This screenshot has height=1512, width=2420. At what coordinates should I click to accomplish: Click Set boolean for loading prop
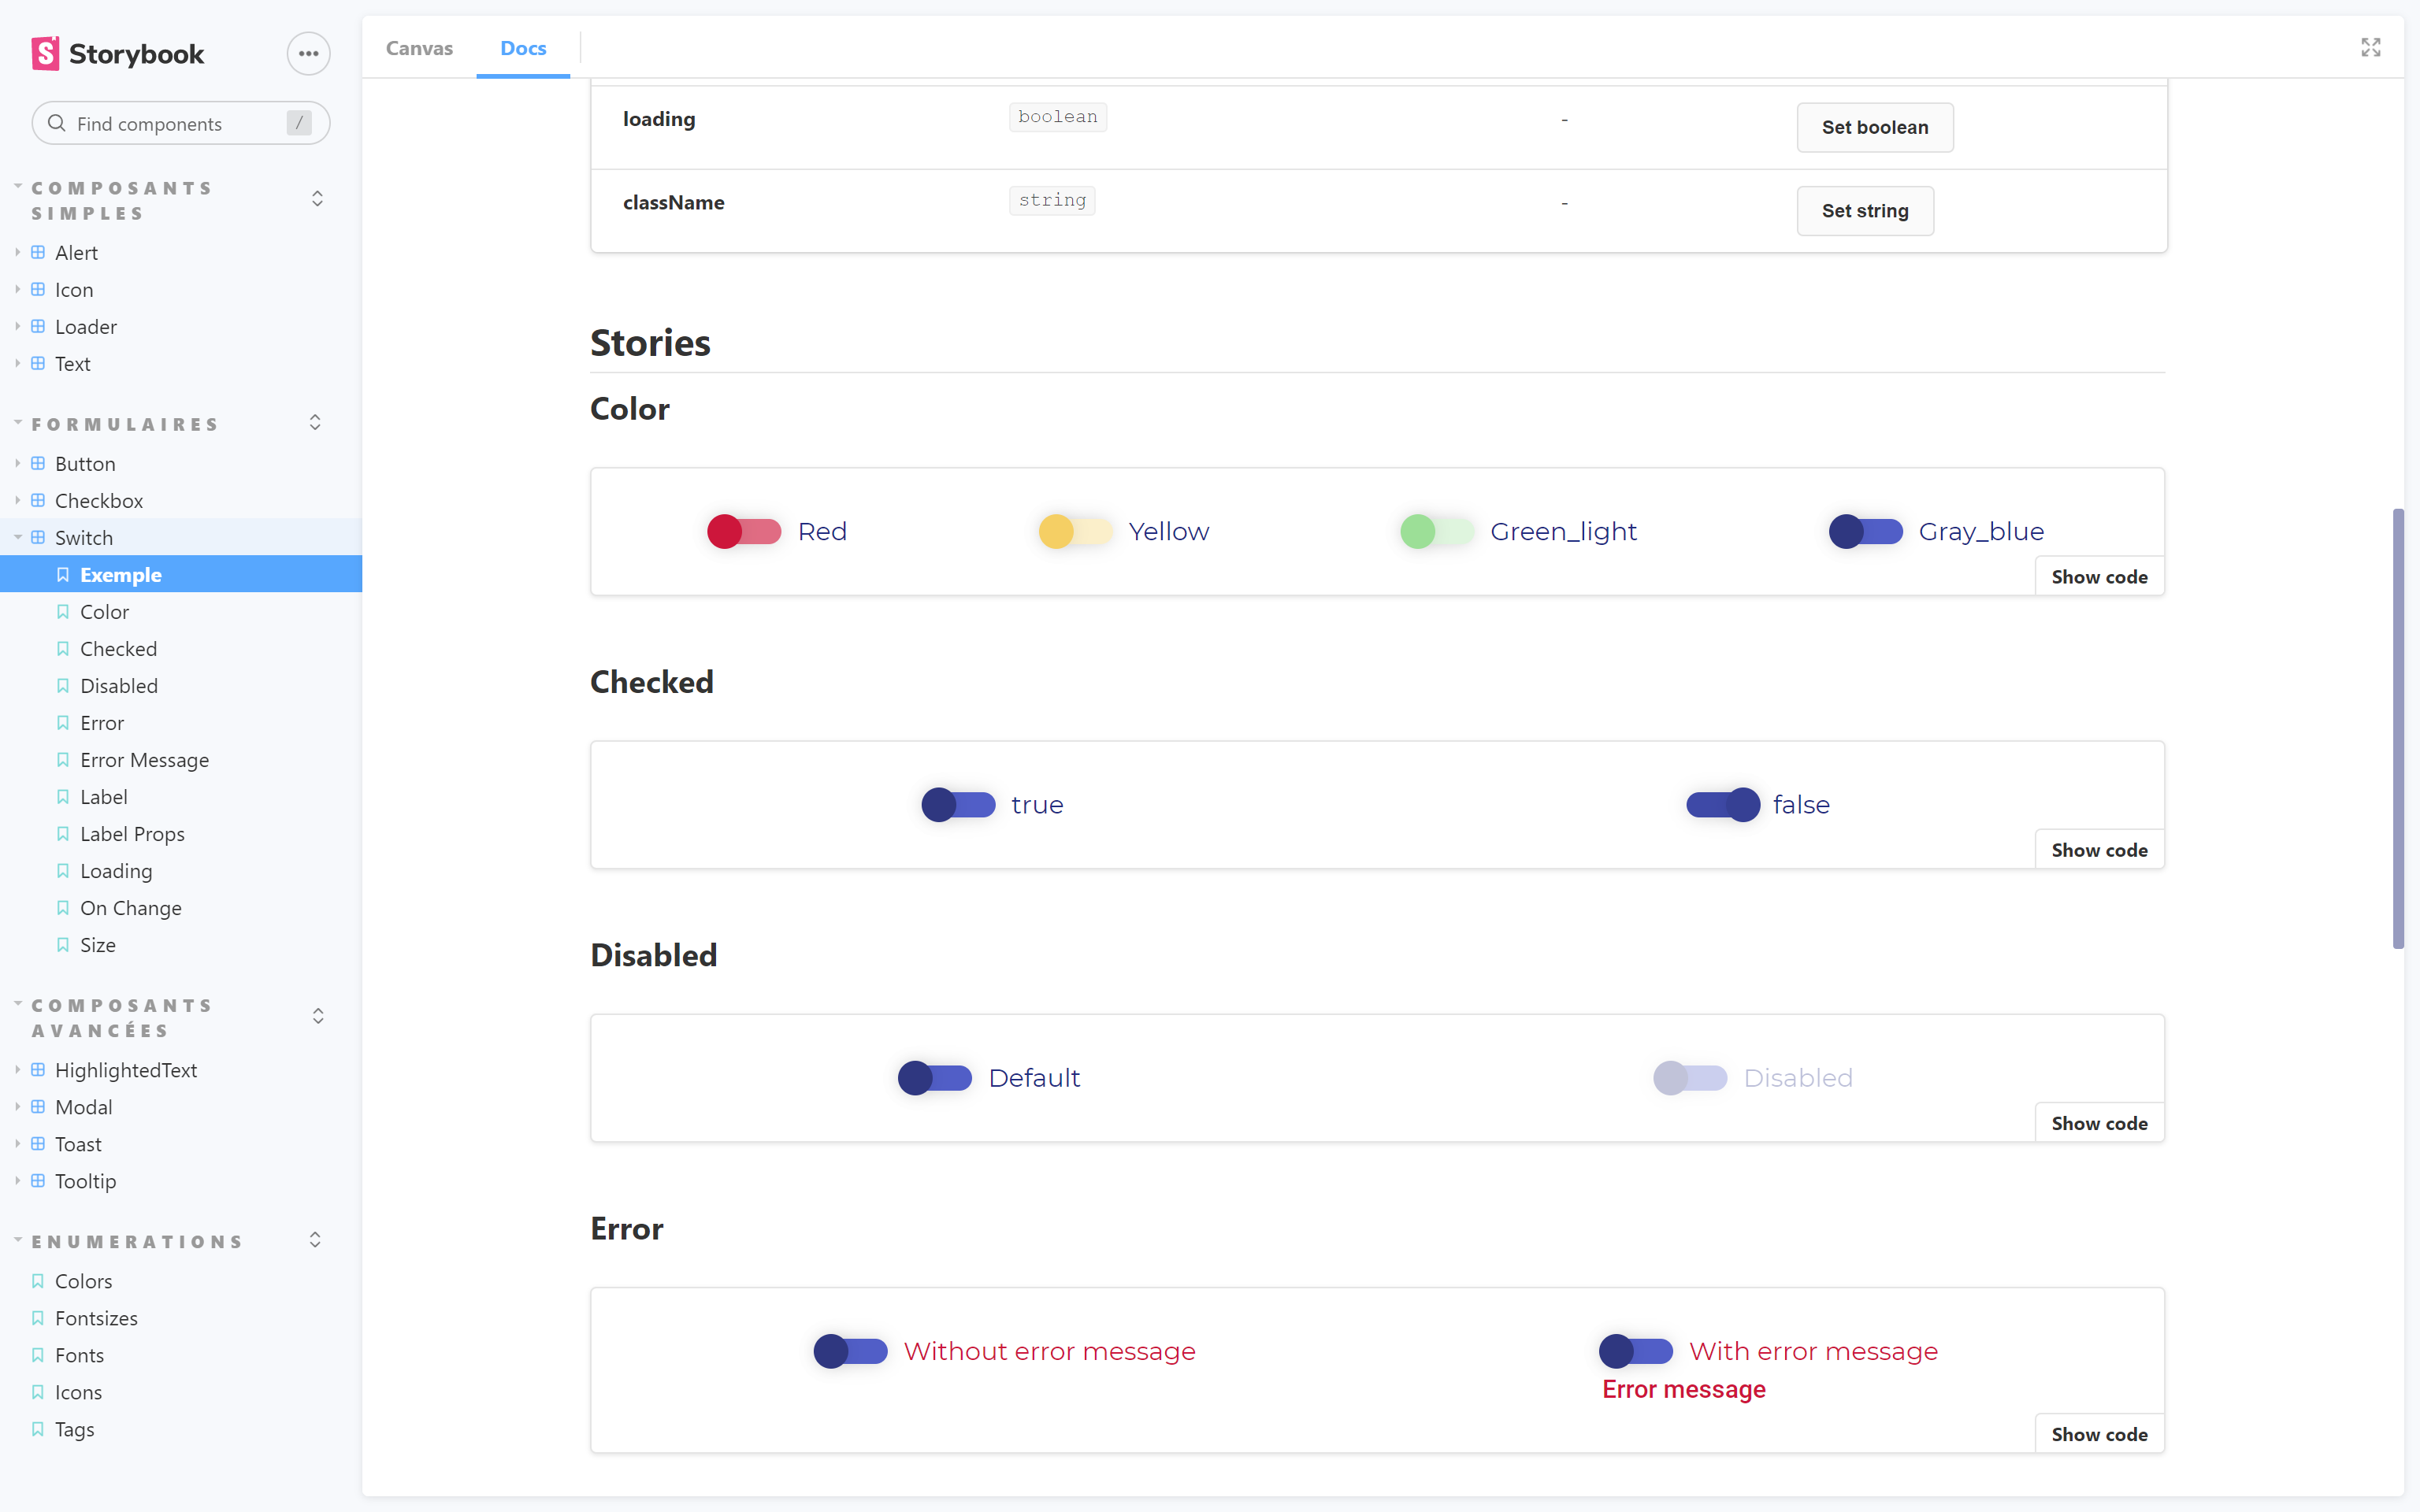click(x=1874, y=127)
